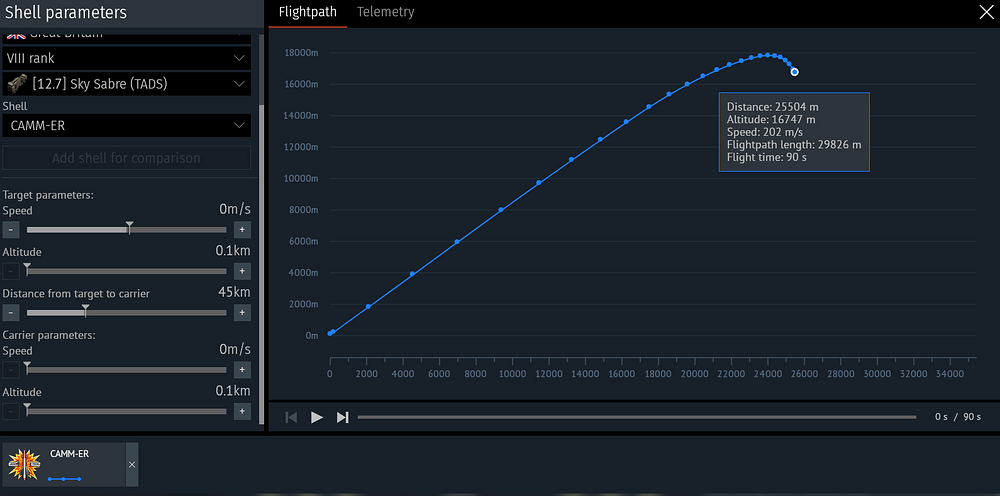Click Add shell for comparison button
1000x496 pixels.
[x=126, y=158]
